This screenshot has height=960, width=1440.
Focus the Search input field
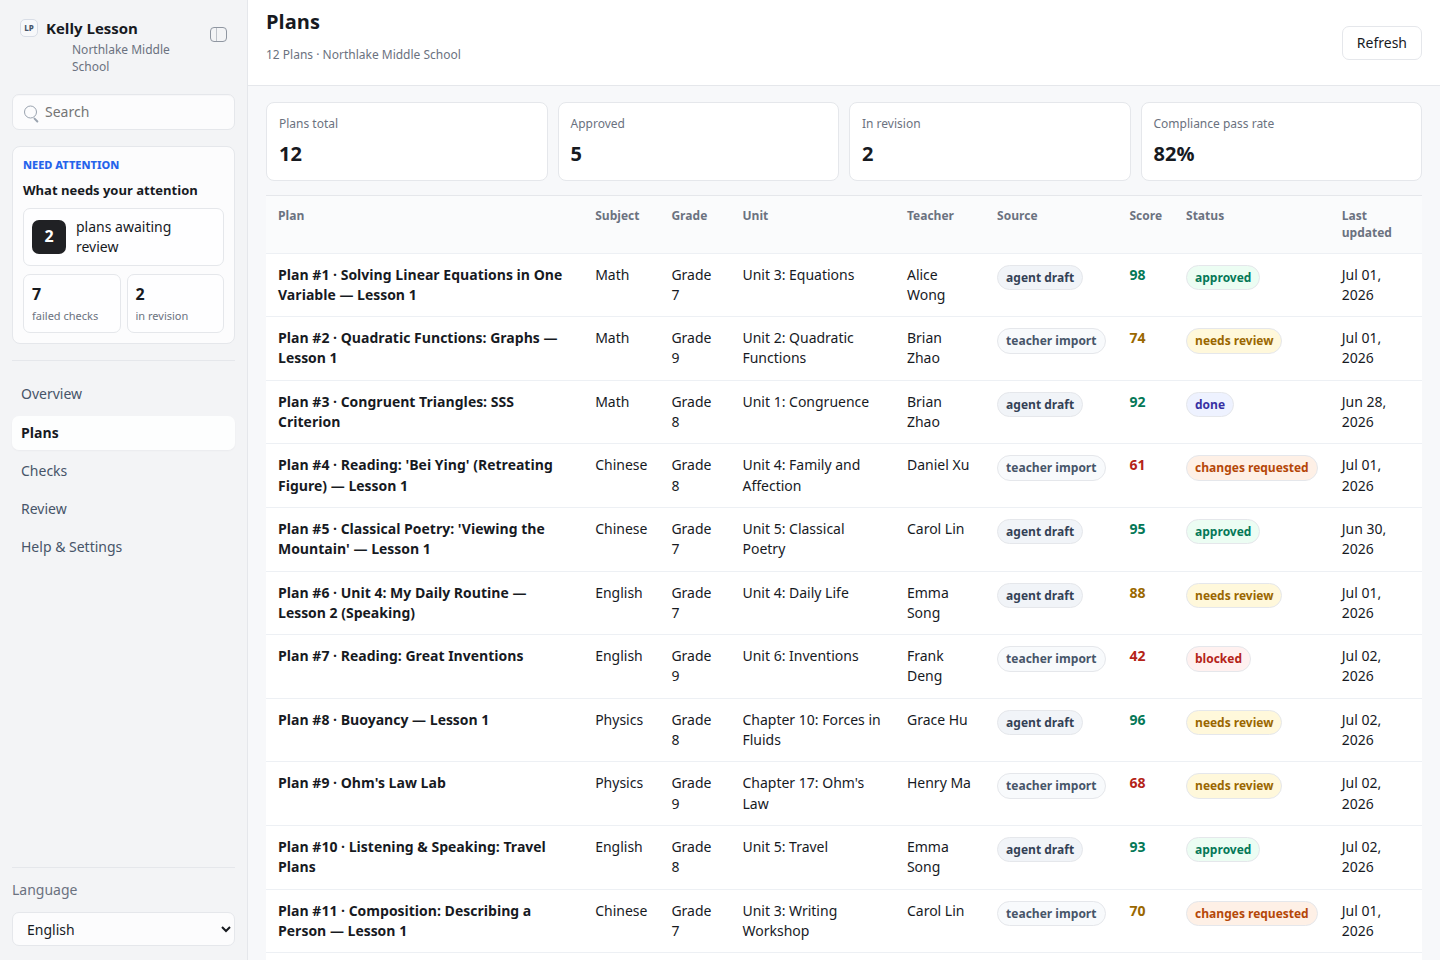point(123,112)
